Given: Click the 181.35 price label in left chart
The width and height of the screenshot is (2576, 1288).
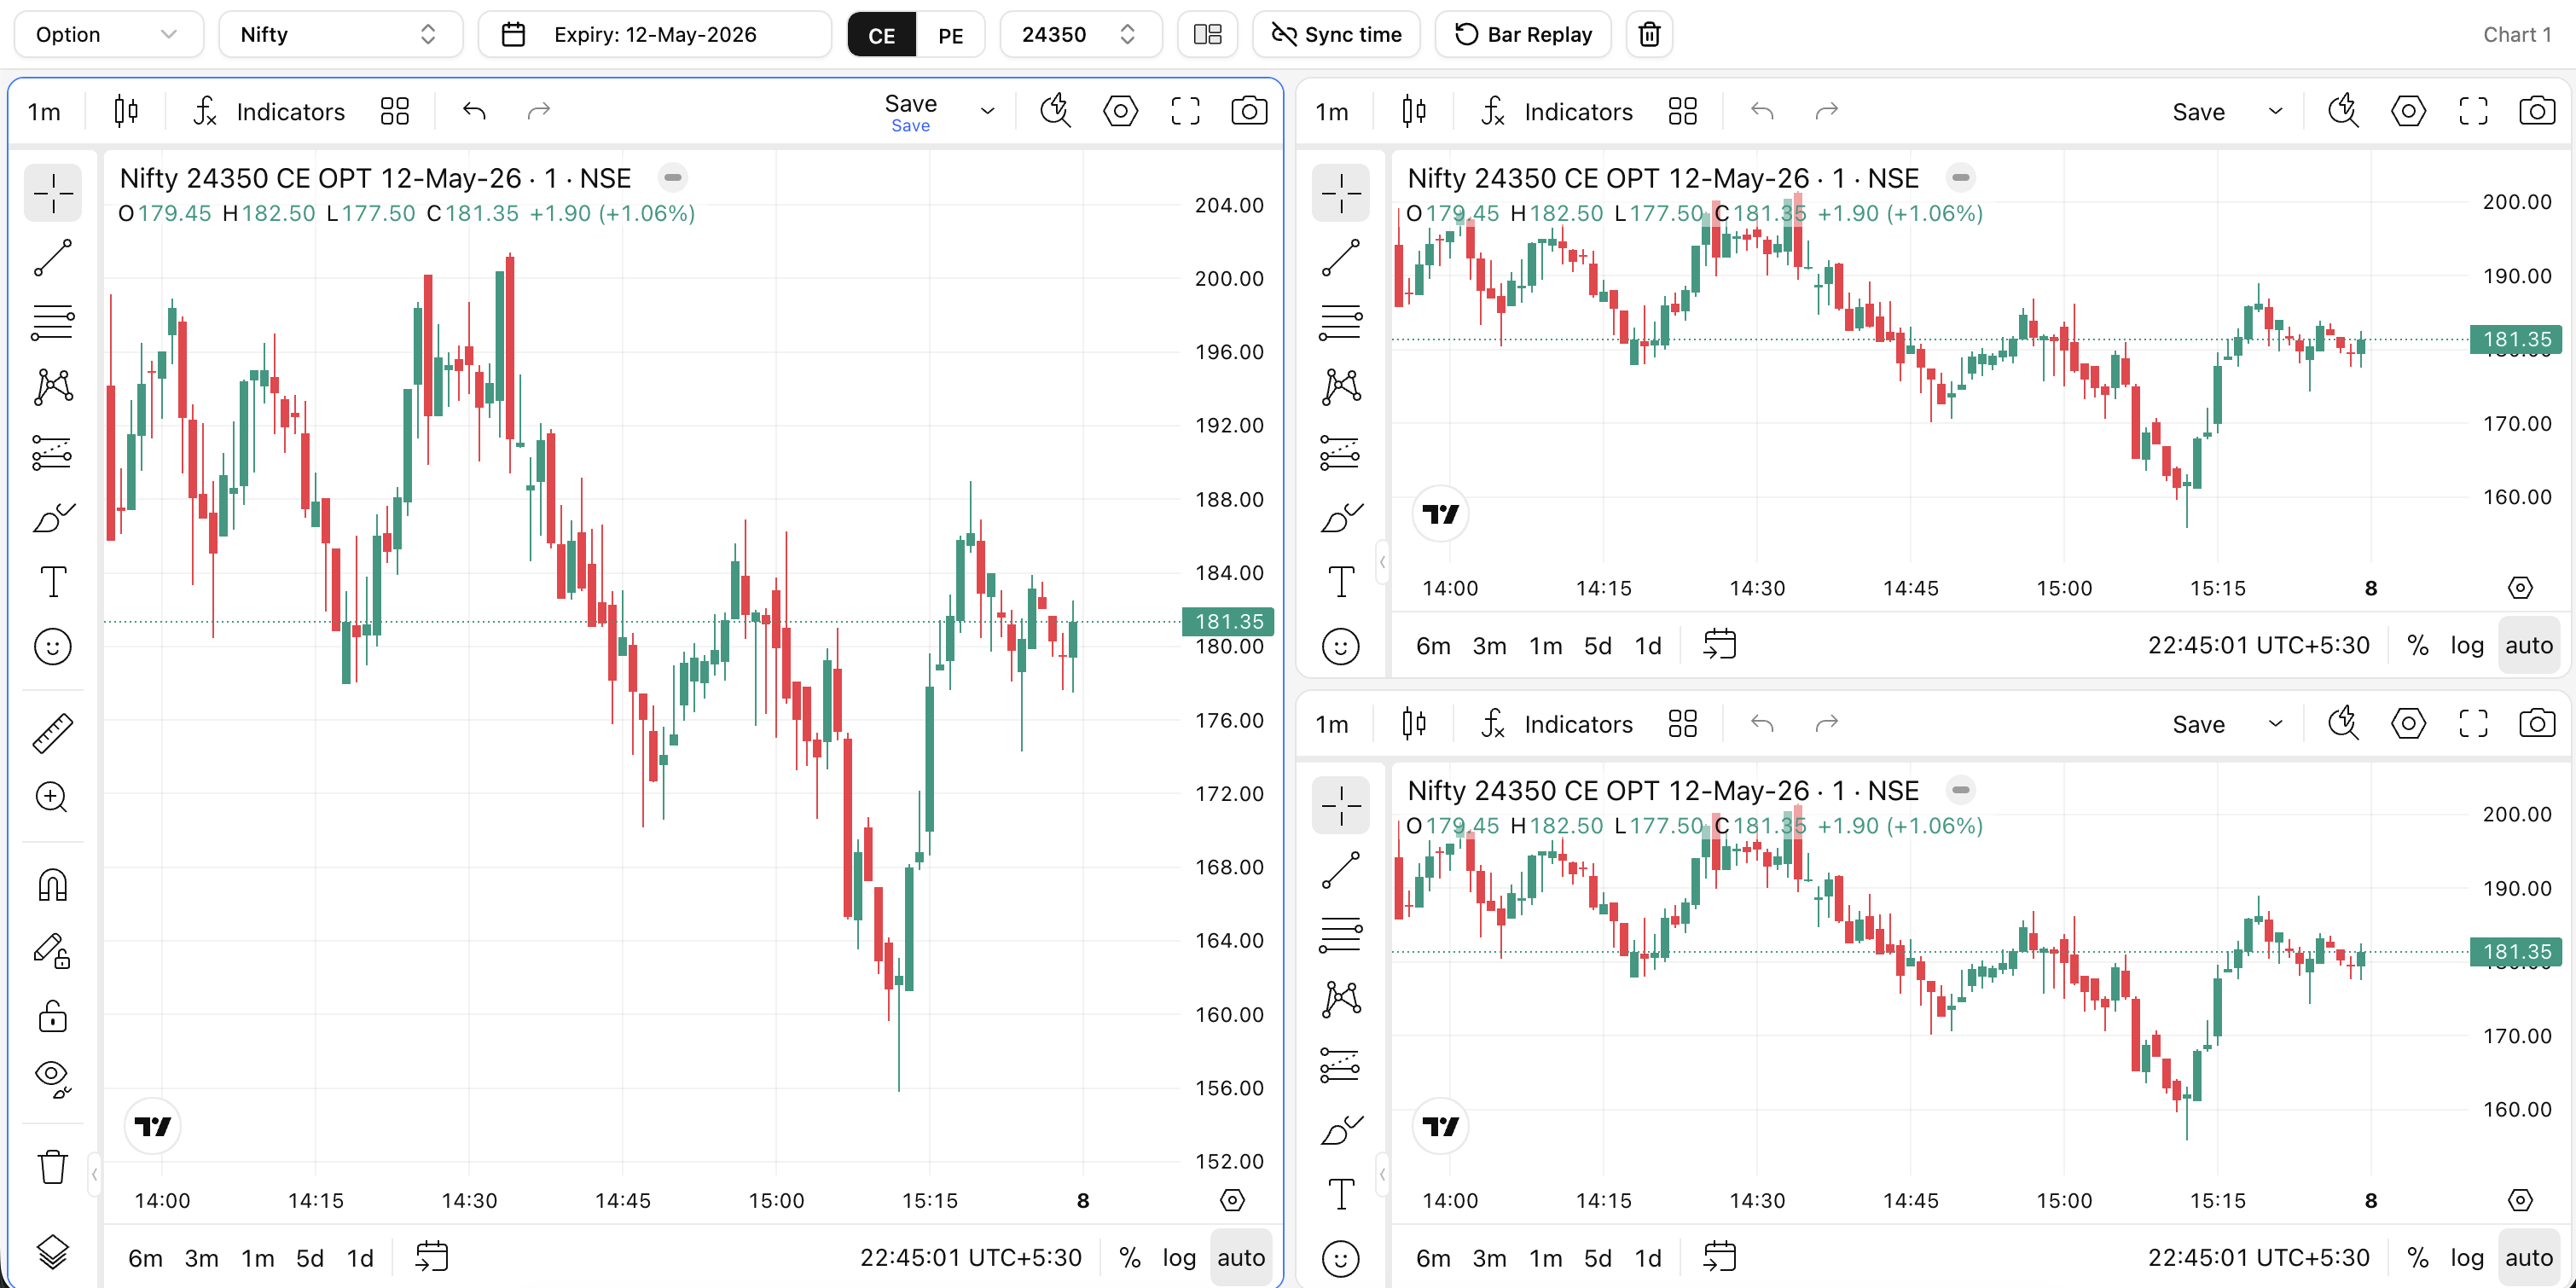Looking at the screenshot, I should 1228,621.
